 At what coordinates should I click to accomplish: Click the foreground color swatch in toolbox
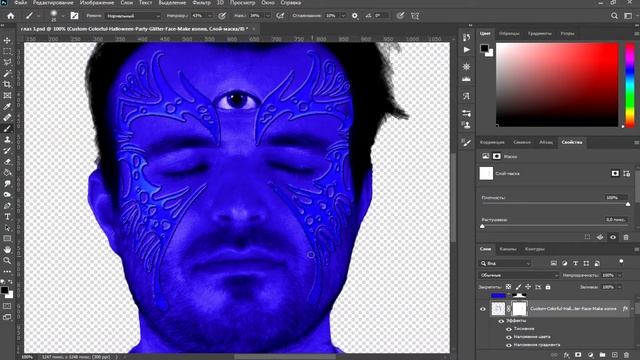tap(4, 290)
